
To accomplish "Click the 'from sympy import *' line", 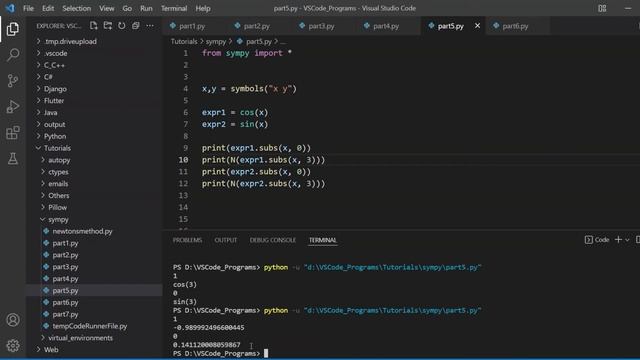I will tap(247, 53).
